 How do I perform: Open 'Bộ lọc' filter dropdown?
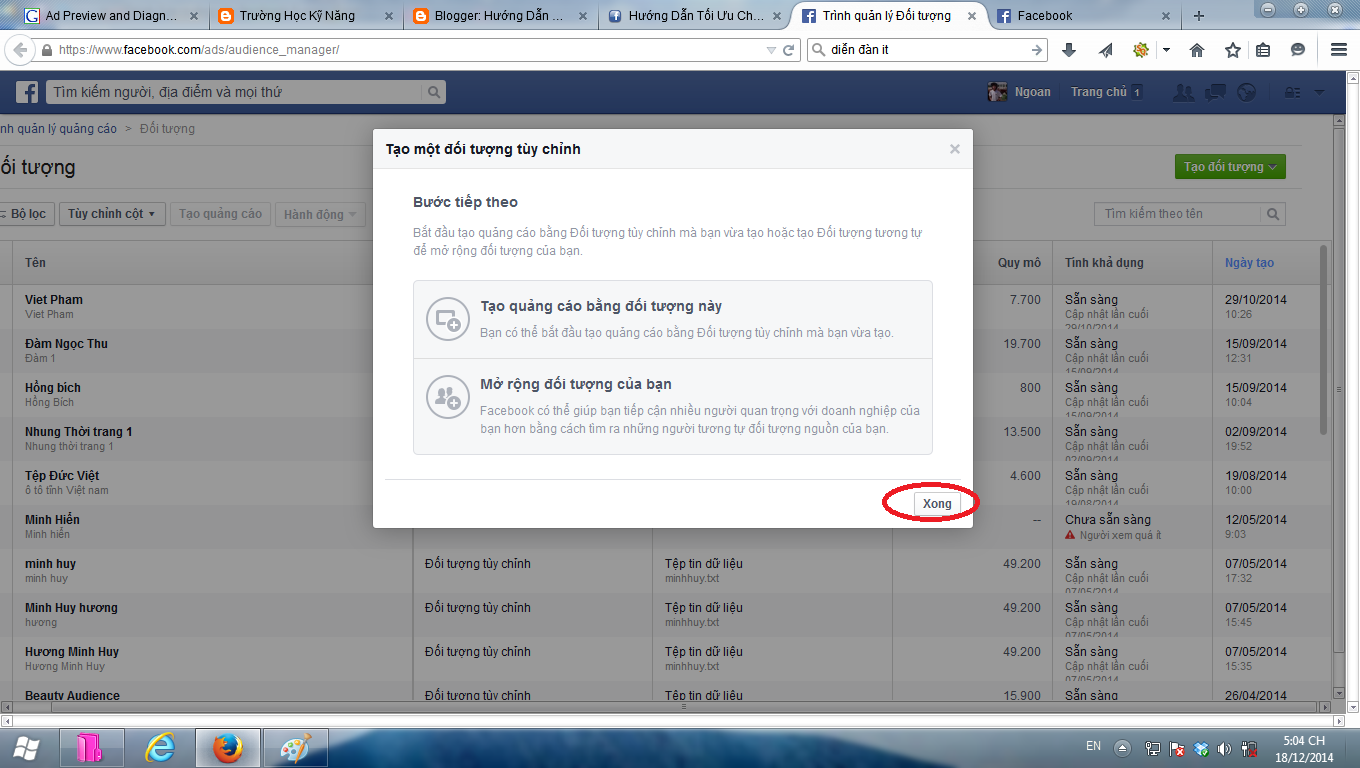click(27, 214)
